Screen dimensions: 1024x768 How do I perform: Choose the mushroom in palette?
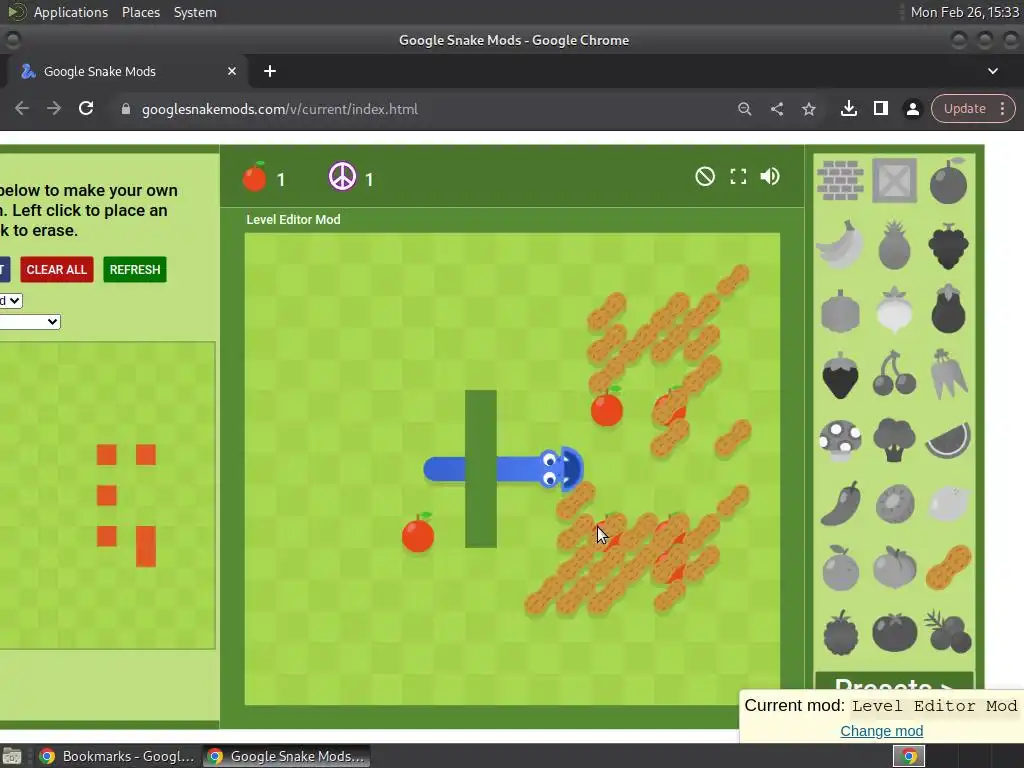tap(840, 440)
